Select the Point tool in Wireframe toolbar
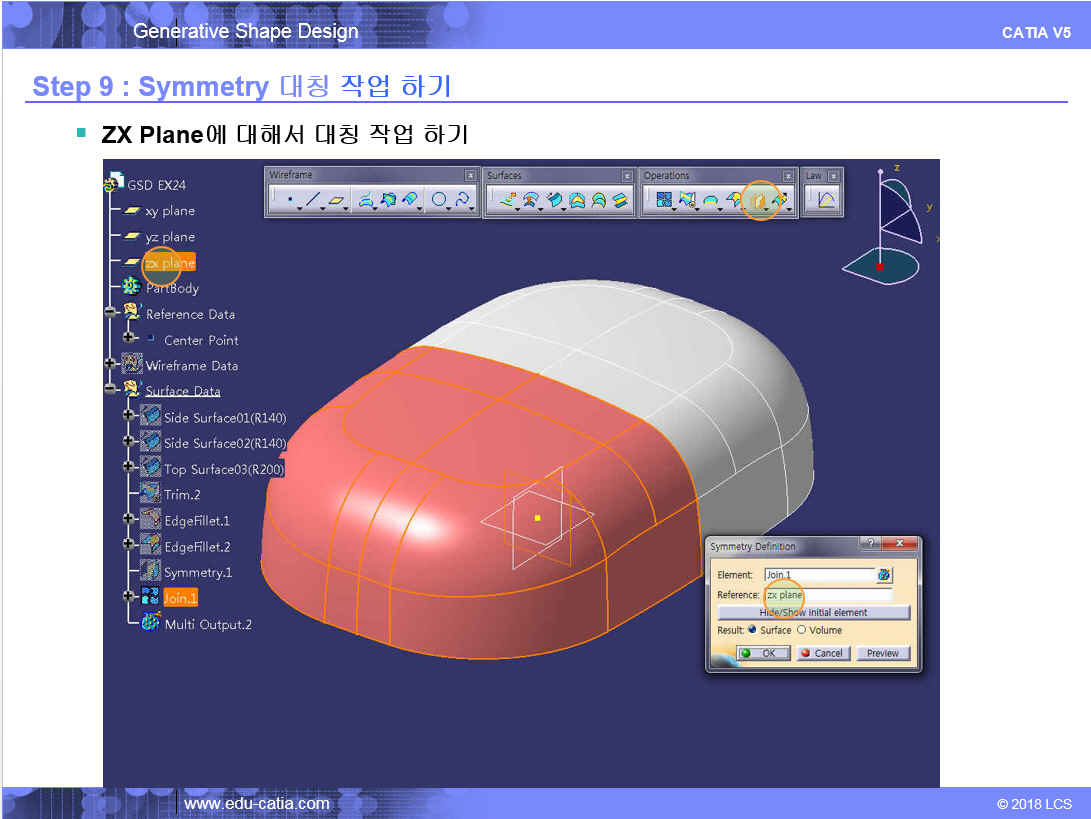This screenshot has width=1091, height=819. [289, 201]
